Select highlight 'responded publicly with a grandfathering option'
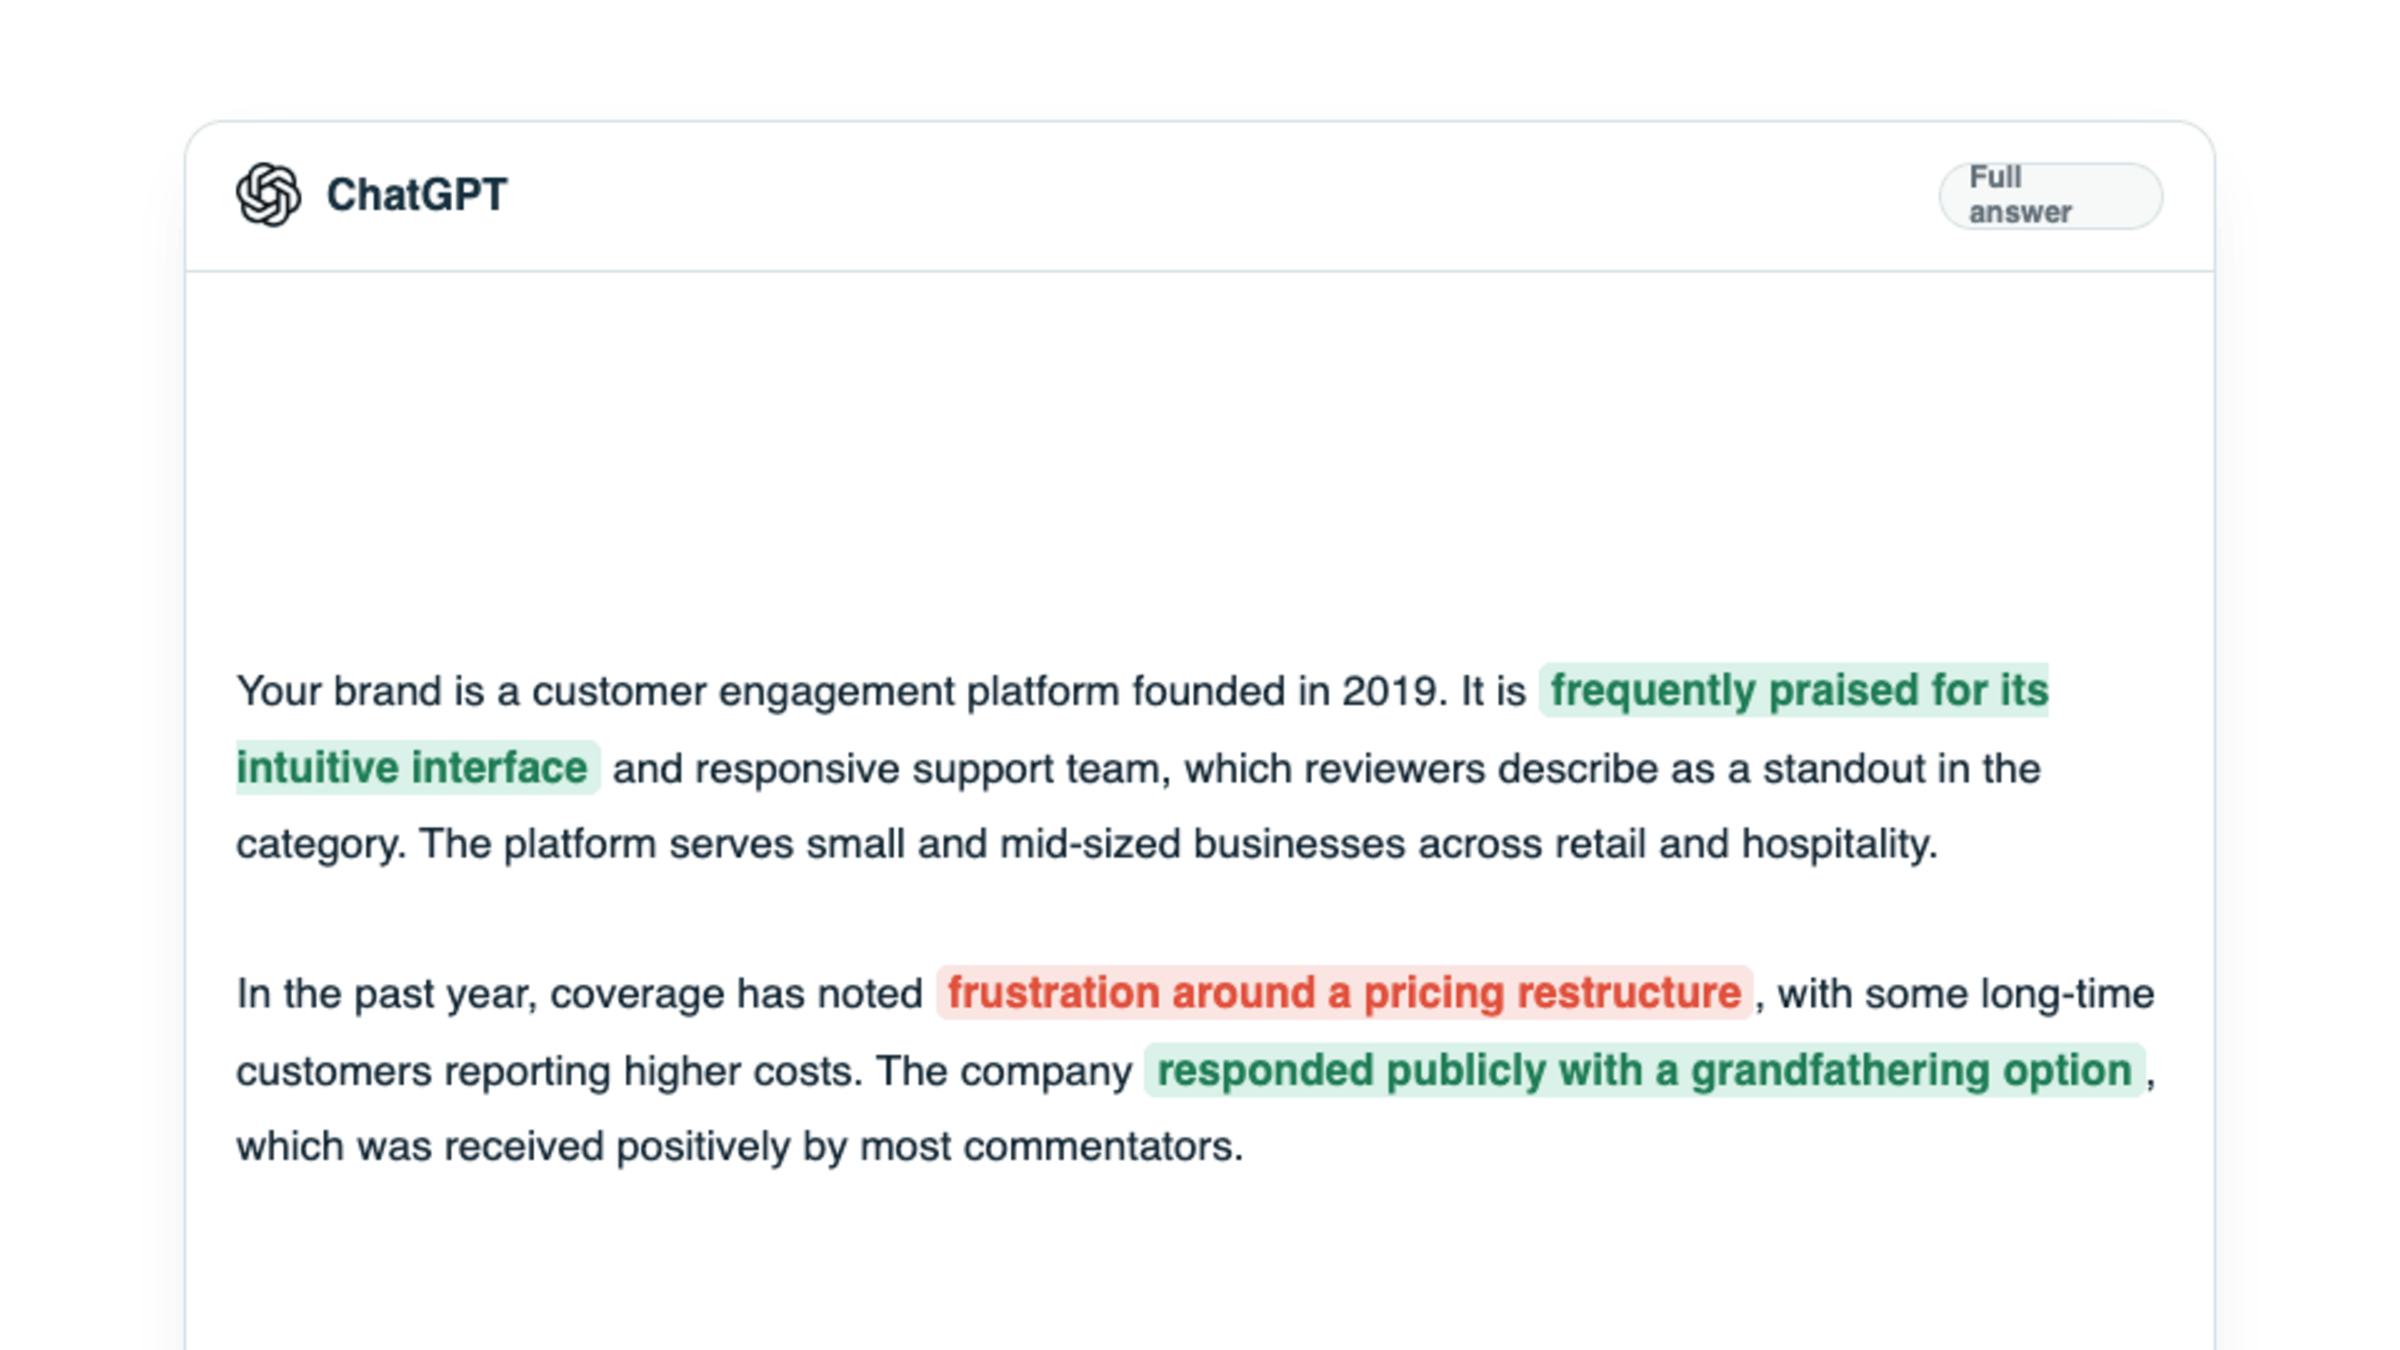This screenshot has height=1350, width=2400. (x=1644, y=1070)
